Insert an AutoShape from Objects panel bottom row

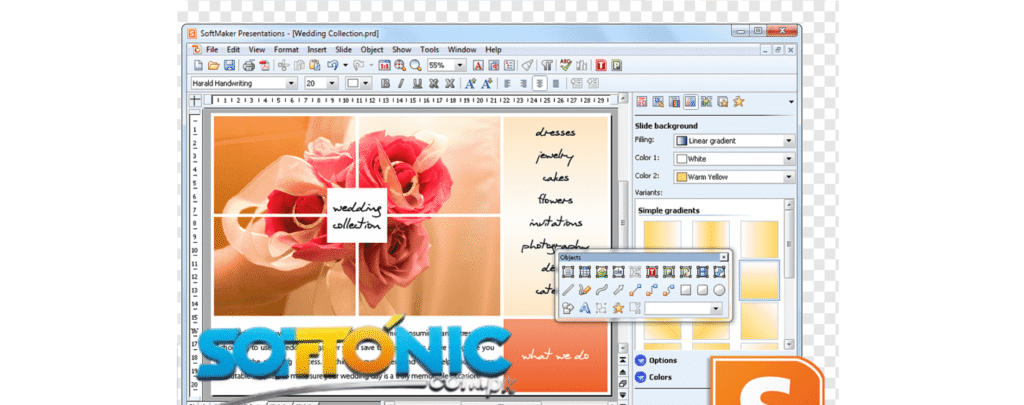tap(568, 308)
